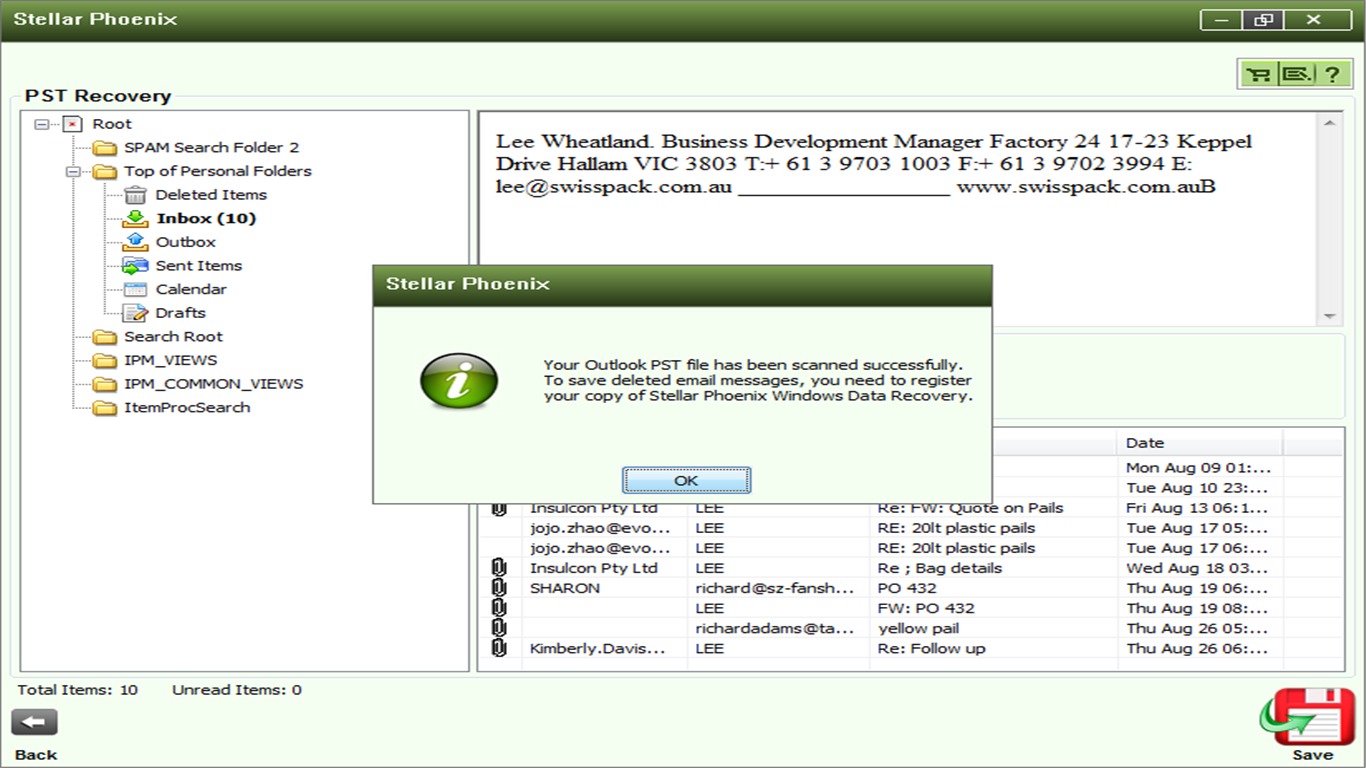Click paperclip on Quote on Pails row
Screen dimensions: 1366x768
pos(499,509)
